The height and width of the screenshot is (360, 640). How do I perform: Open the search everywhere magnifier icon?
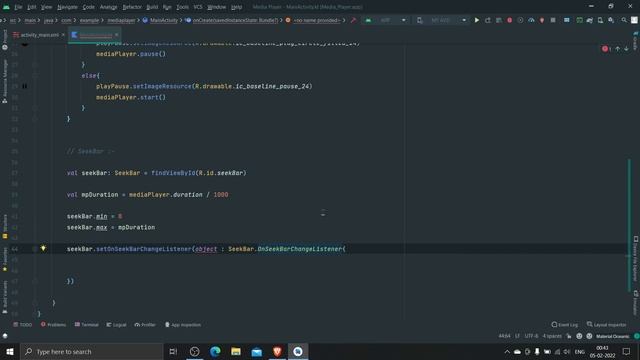(624, 20)
